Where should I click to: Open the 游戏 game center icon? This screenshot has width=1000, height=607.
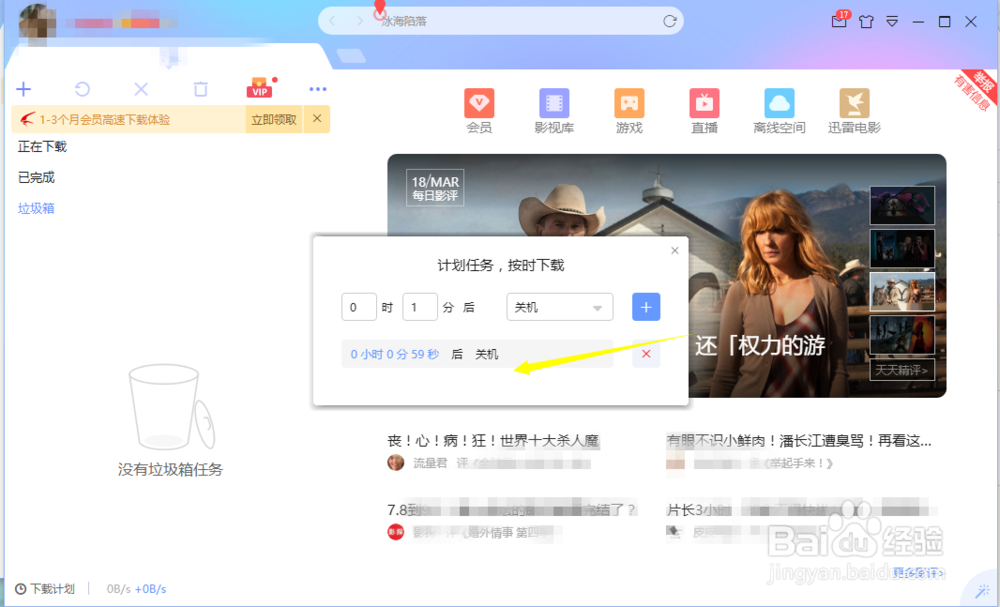(x=629, y=104)
